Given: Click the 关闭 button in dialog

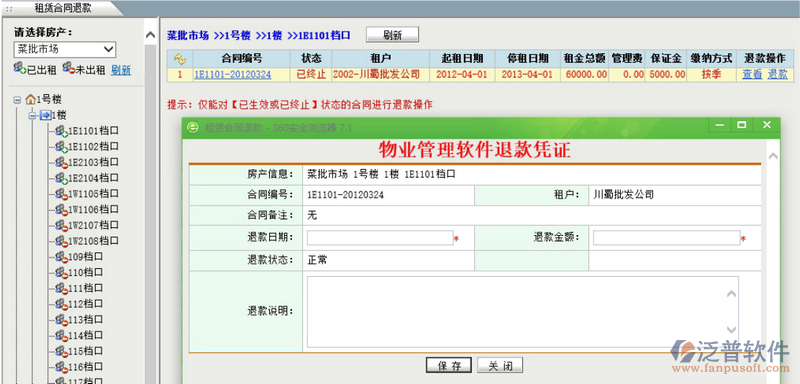Looking at the screenshot, I should [499, 366].
